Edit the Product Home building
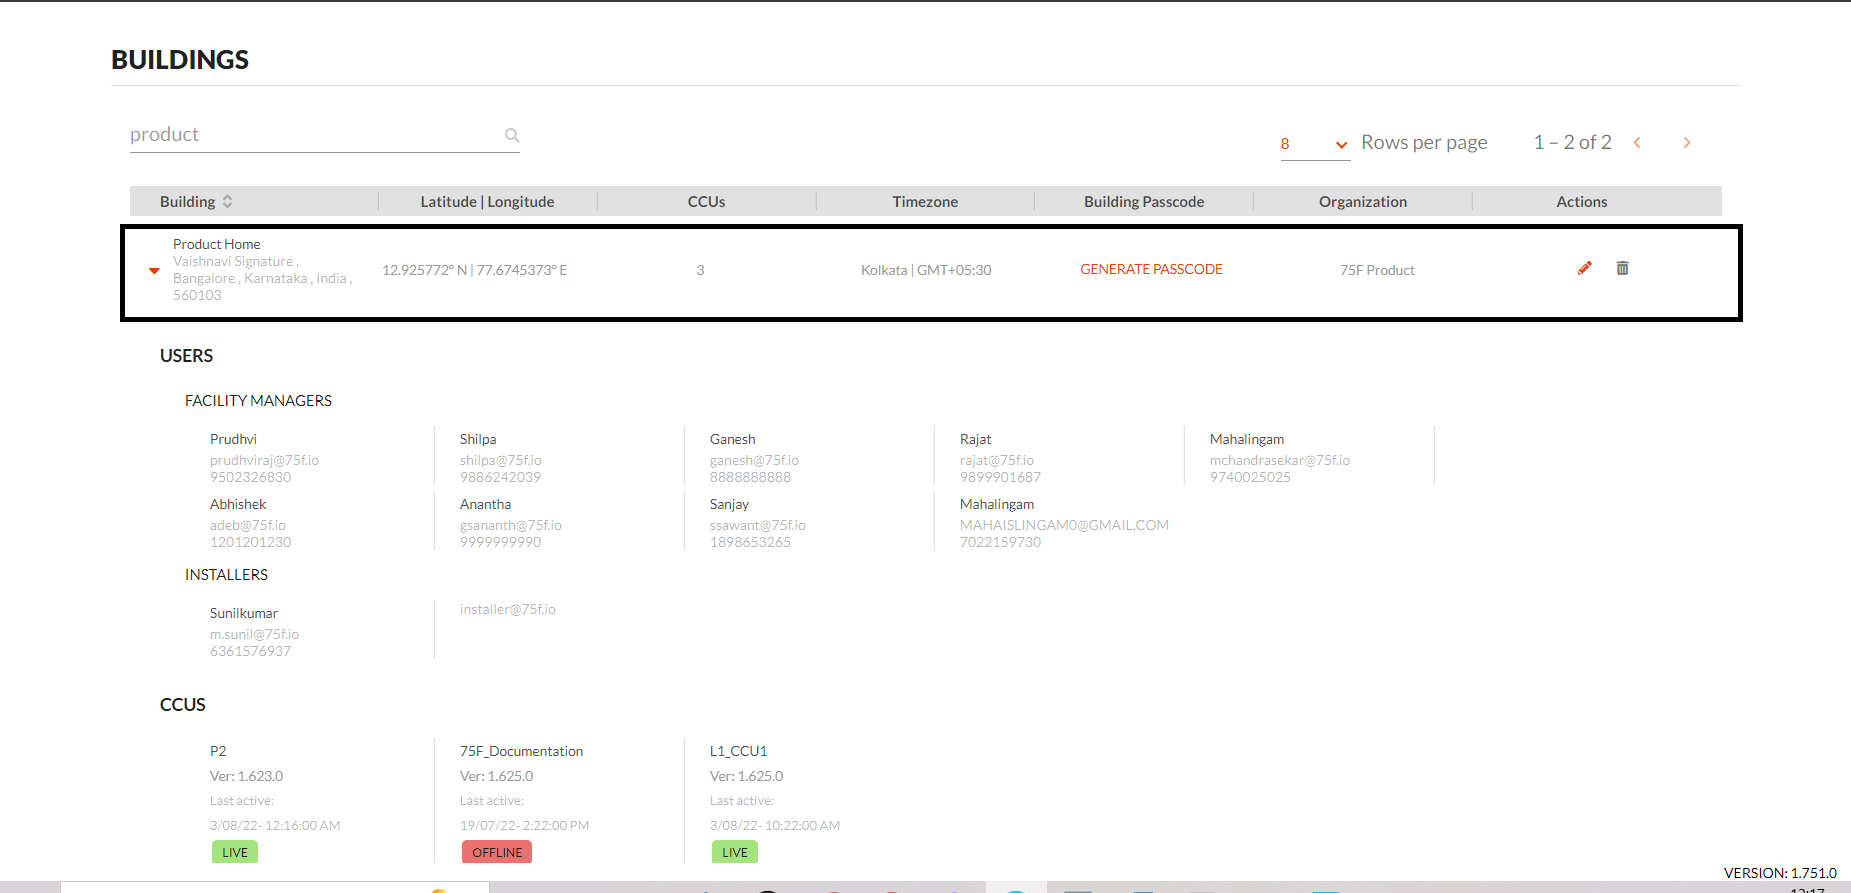 click(x=1584, y=268)
